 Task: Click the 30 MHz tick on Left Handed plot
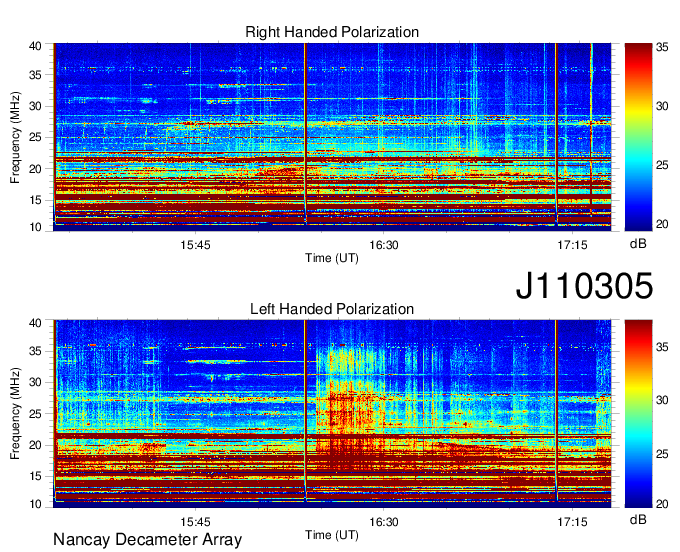coord(35,382)
